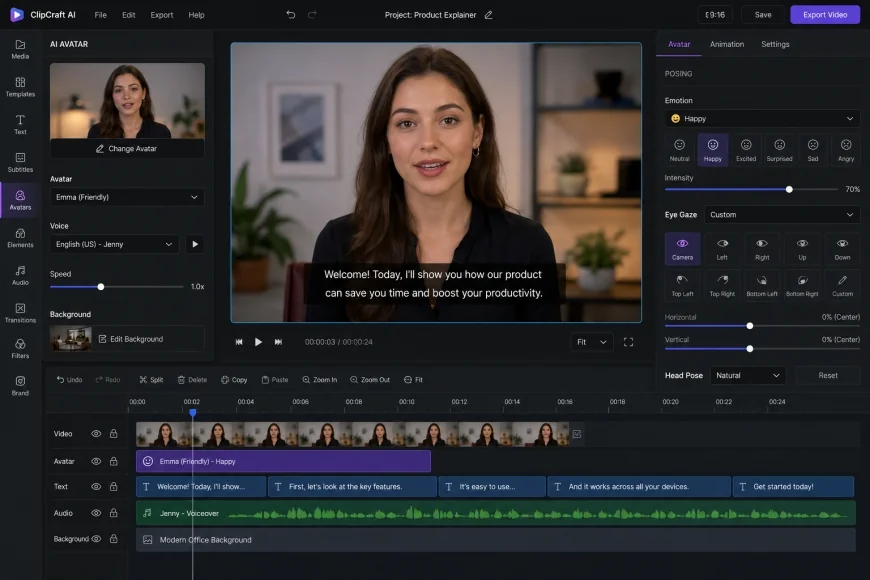Adjust the Horizontal gaze slider handle
Viewport: 870px width, 580px height.
pyautogui.click(x=750, y=326)
